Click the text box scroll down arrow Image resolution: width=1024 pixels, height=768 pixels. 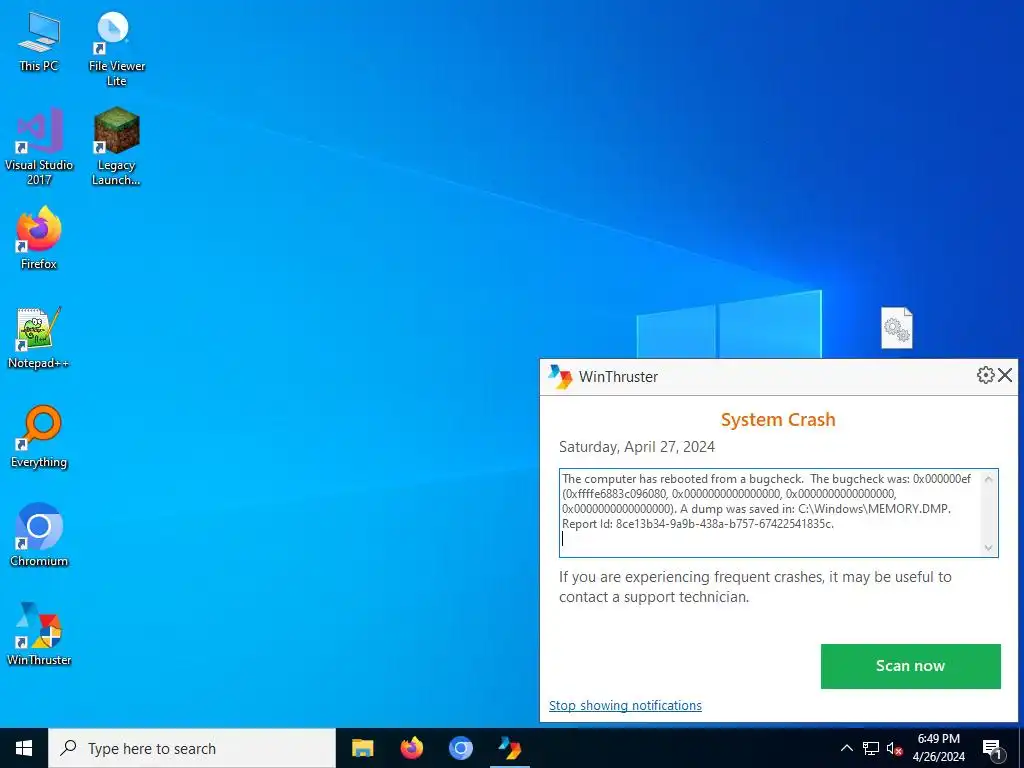click(x=989, y=548)
